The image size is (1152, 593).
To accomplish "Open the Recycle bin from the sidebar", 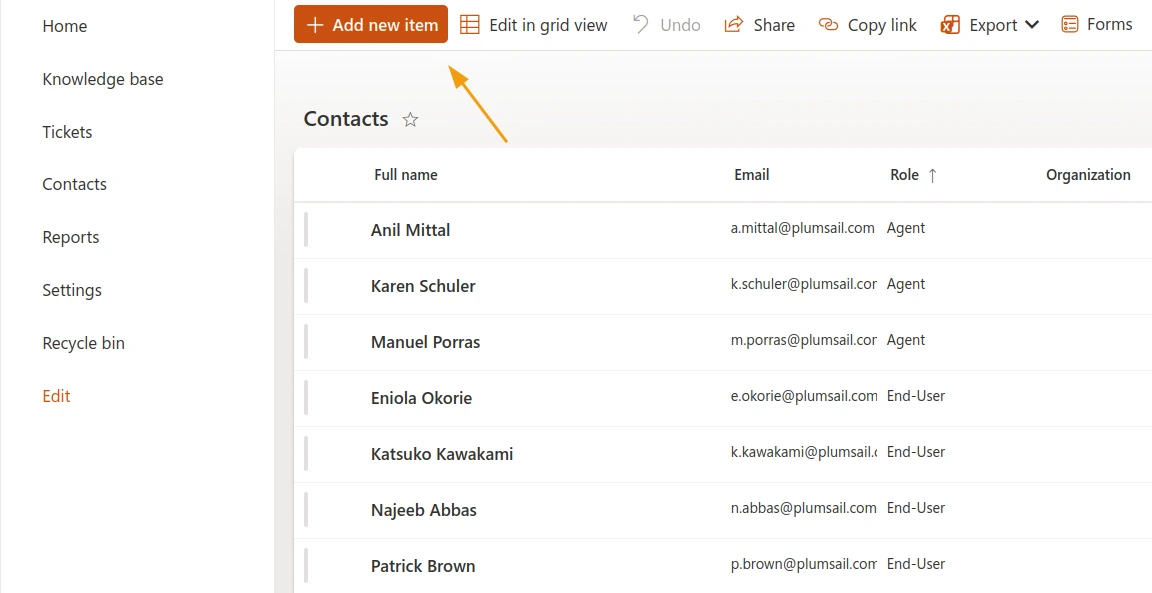I will coord(83,343).
